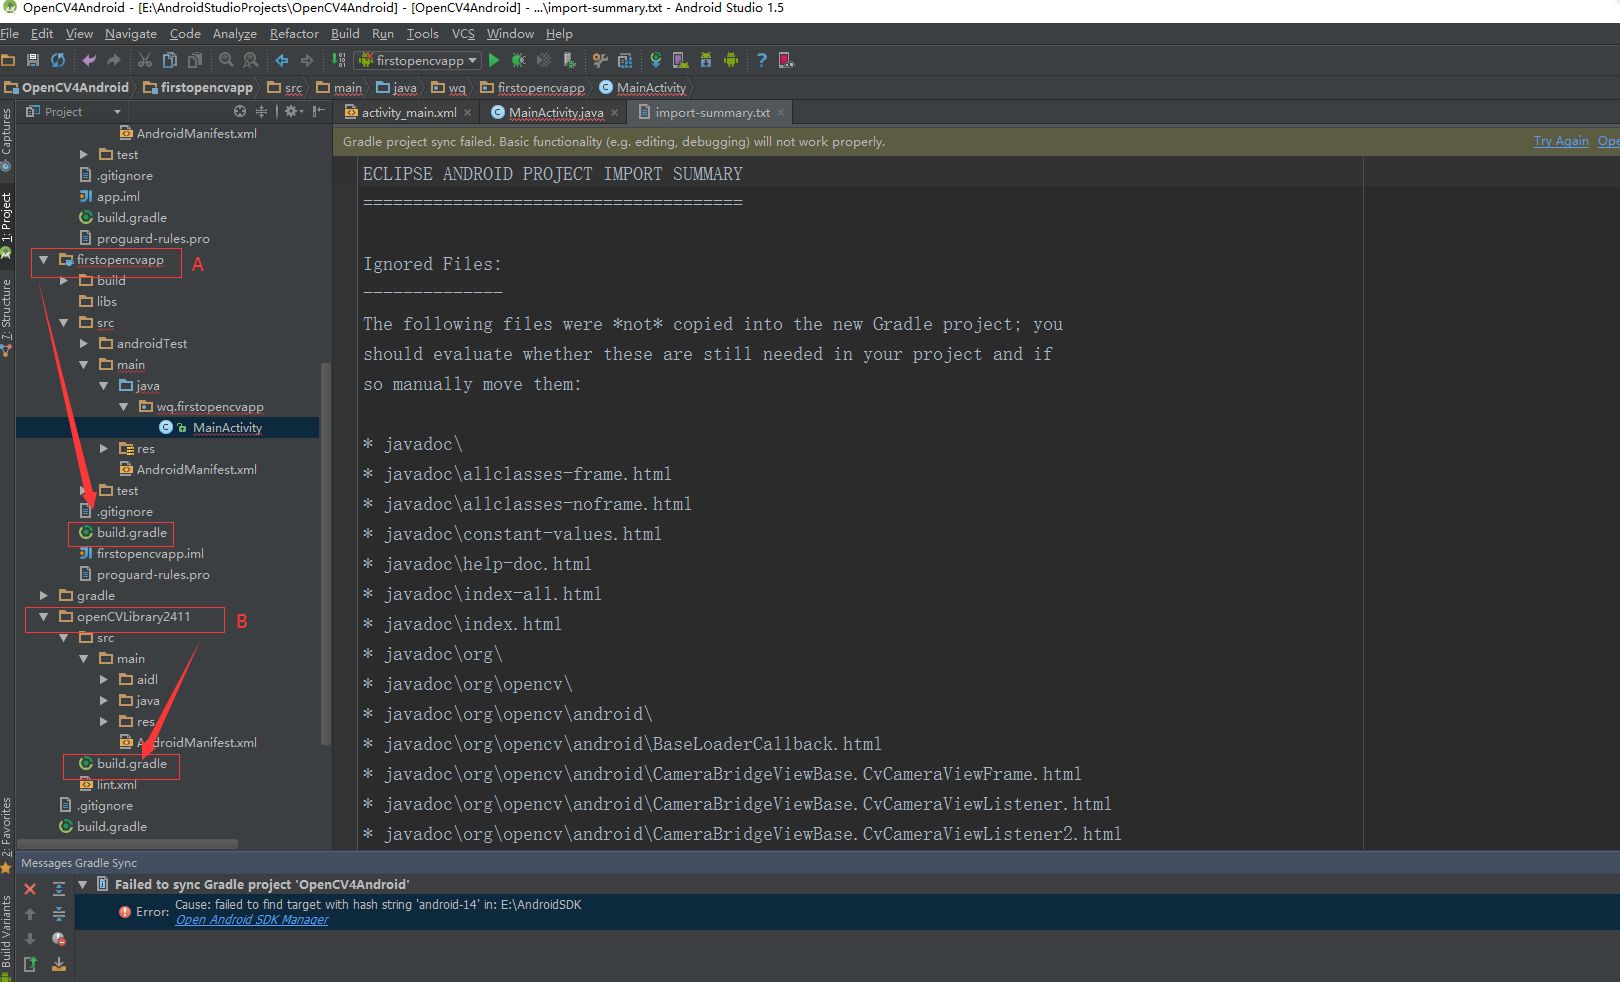1620x982 pixels.
Task: Collapse the Failed to sync Gradle message
Action: pyautogui.click(x=83, y=884)
